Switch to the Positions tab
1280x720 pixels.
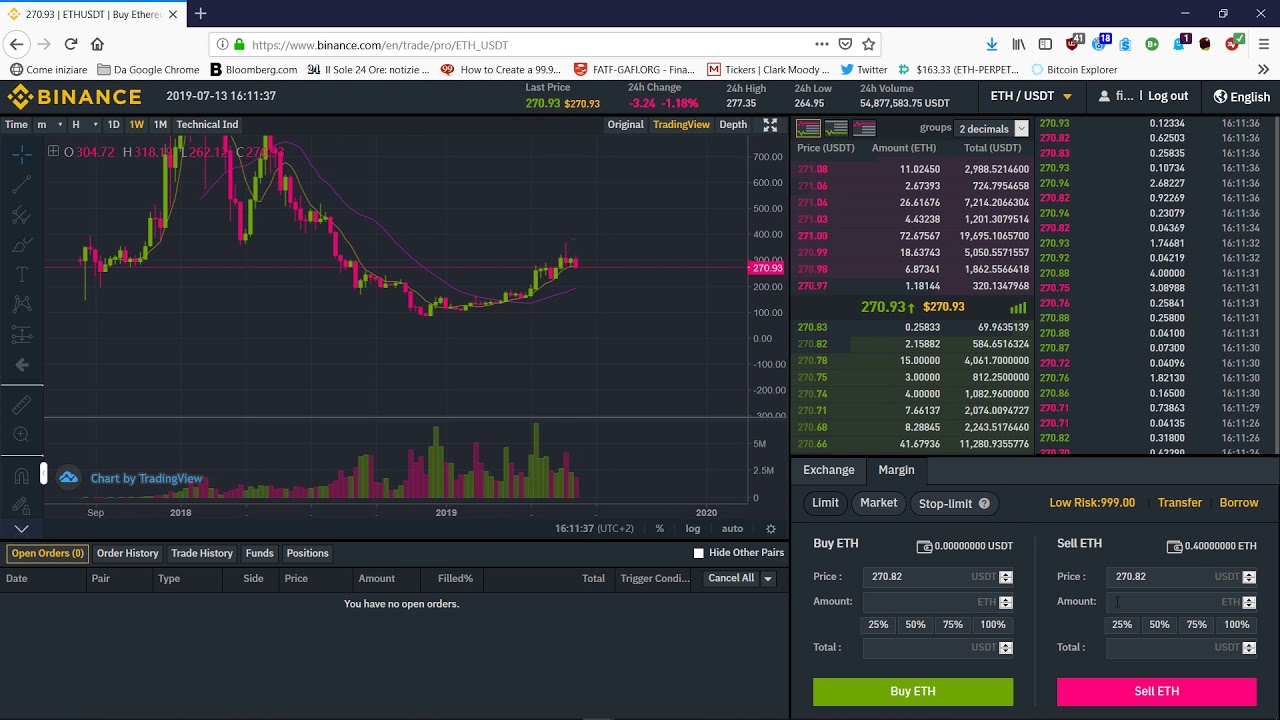click(307, 553)
